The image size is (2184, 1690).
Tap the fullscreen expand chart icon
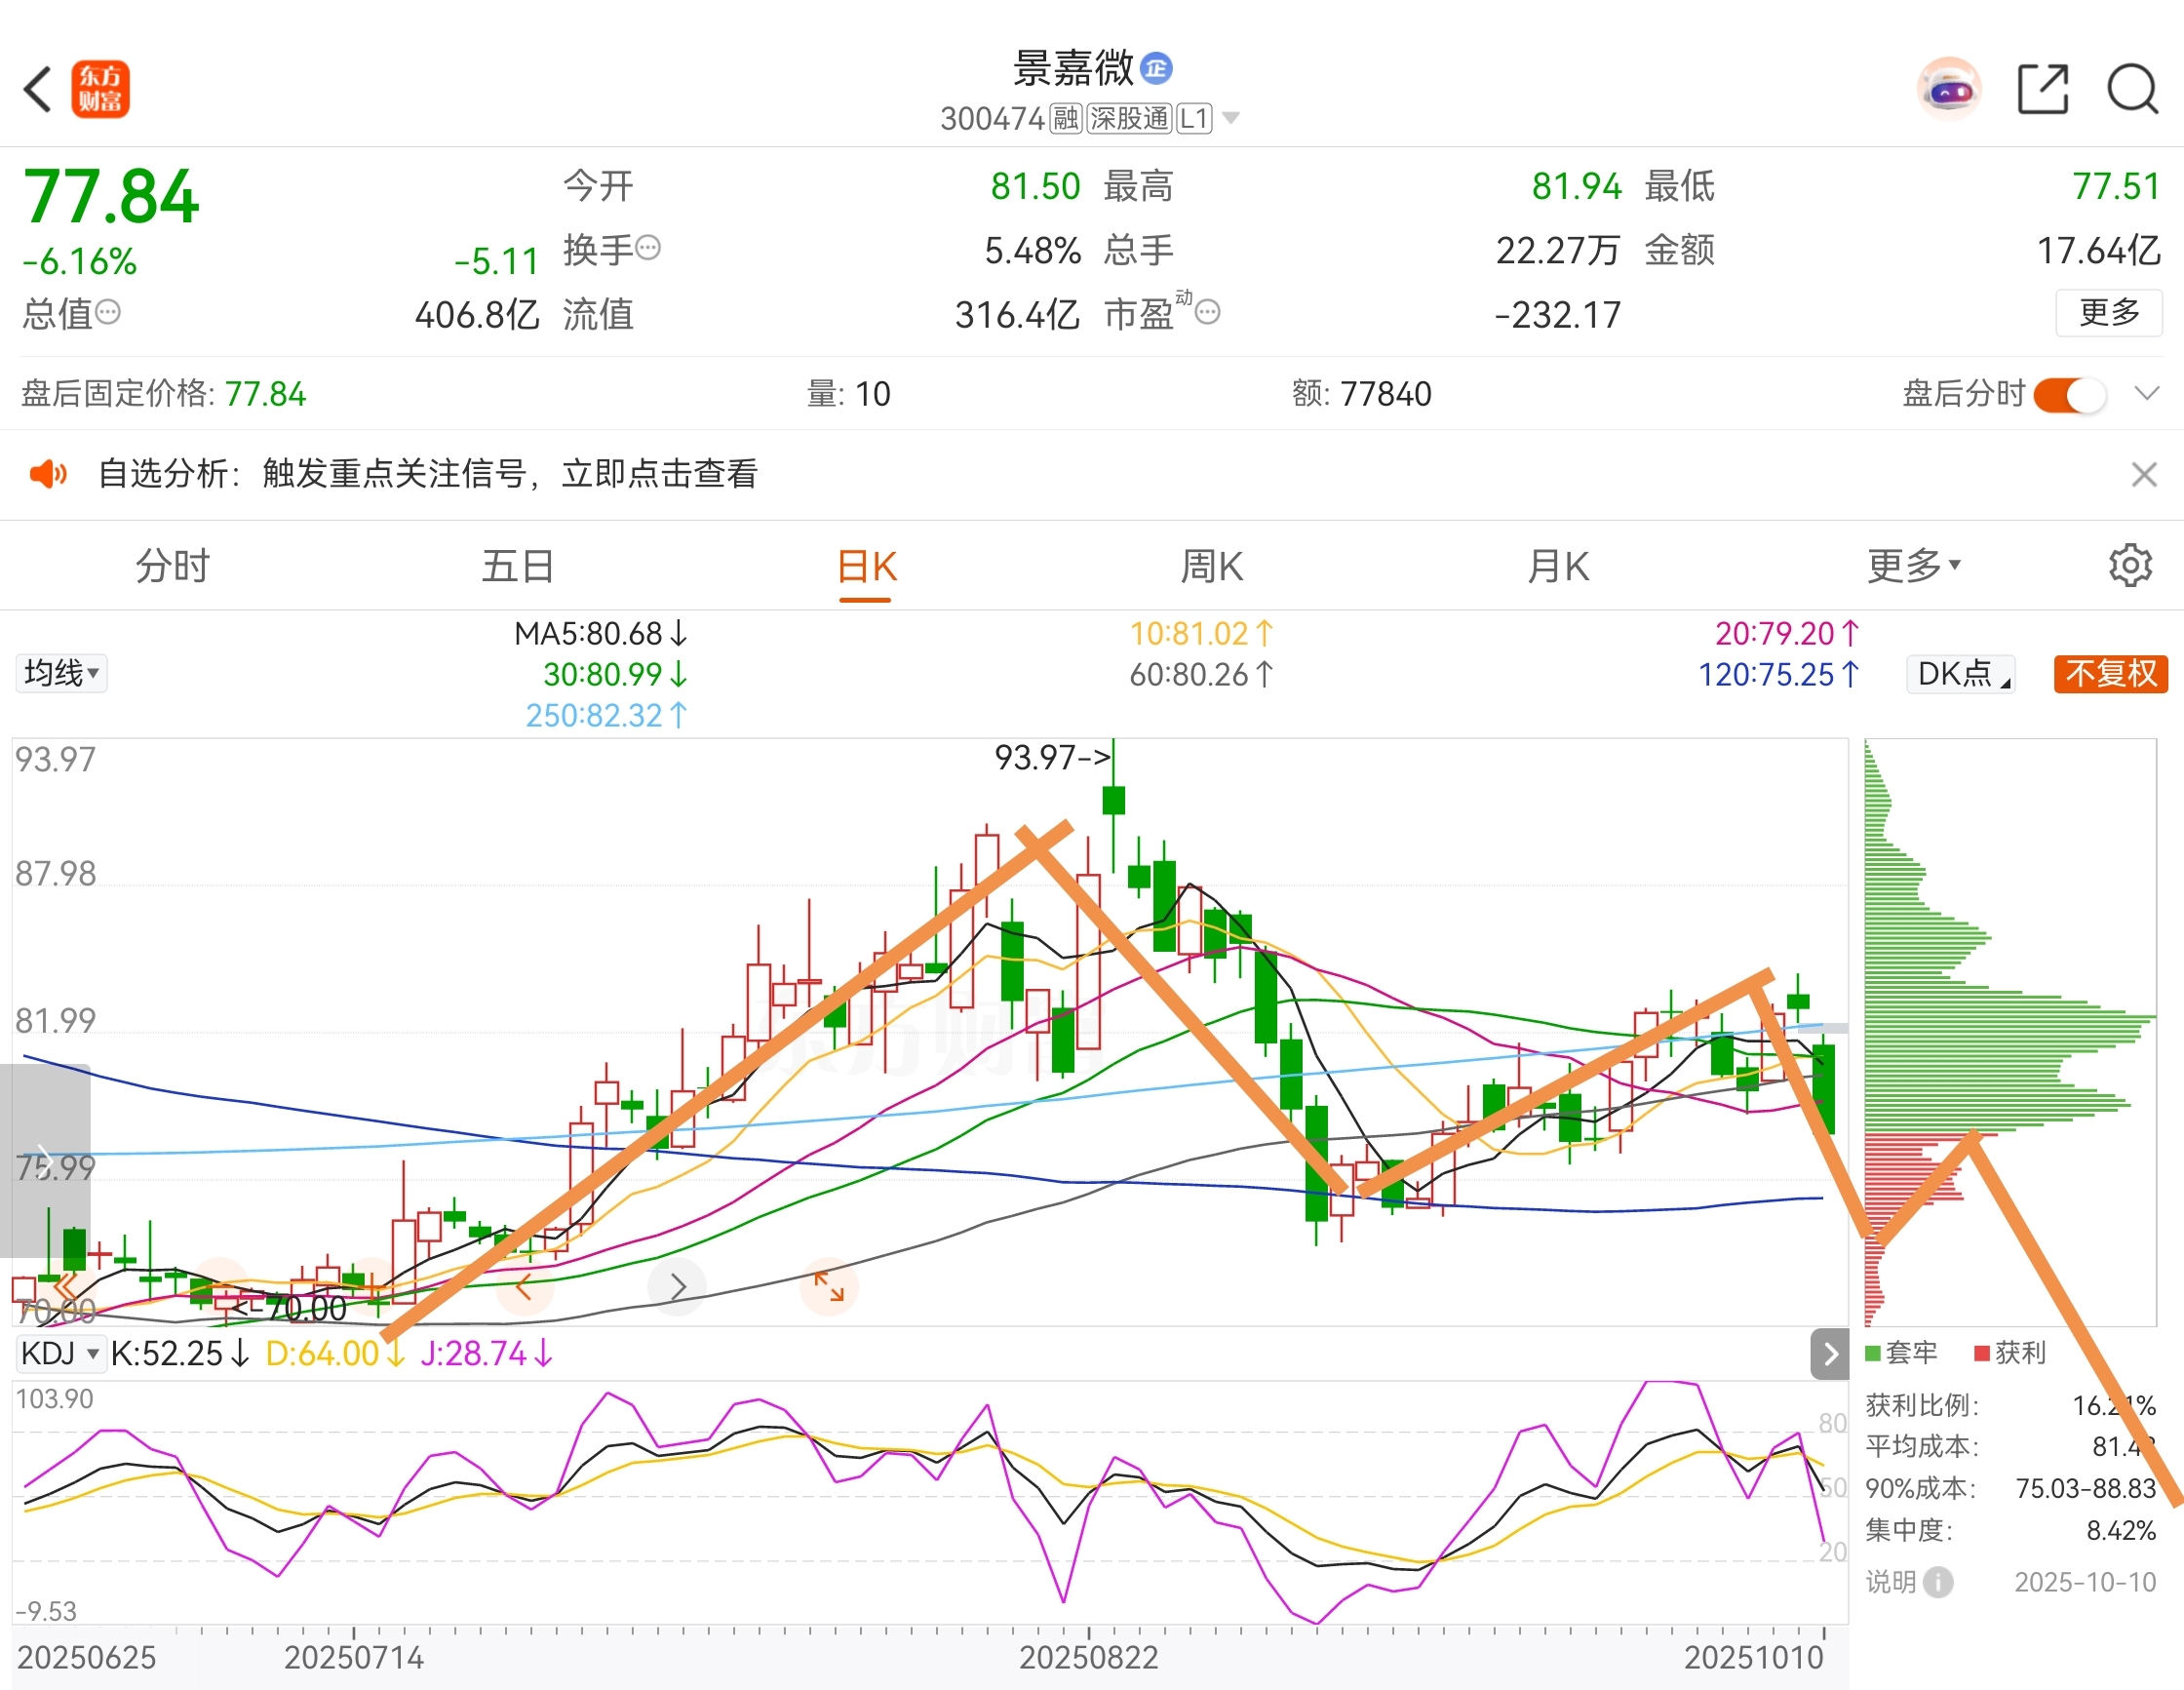coord(828,1287)
